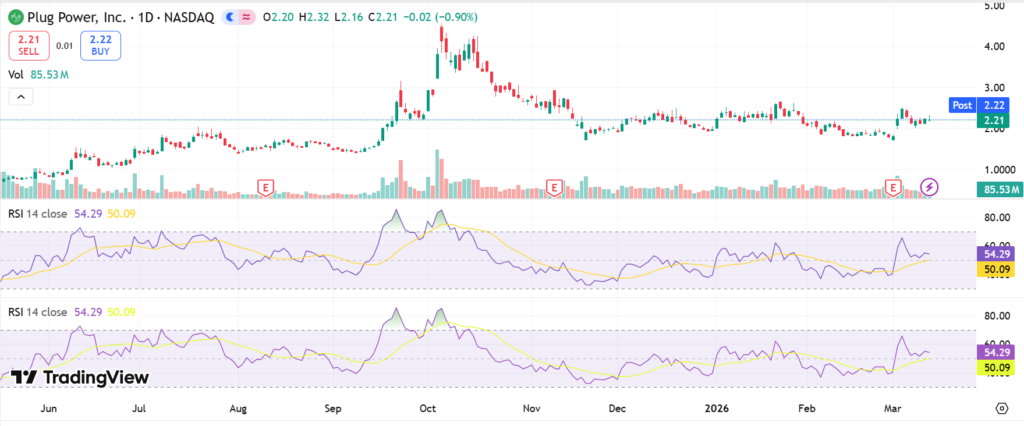The width and height of the screenshot is (1024, 426).
Task: Click the pink approximate-sign data status icon
Action: (246, 17)
